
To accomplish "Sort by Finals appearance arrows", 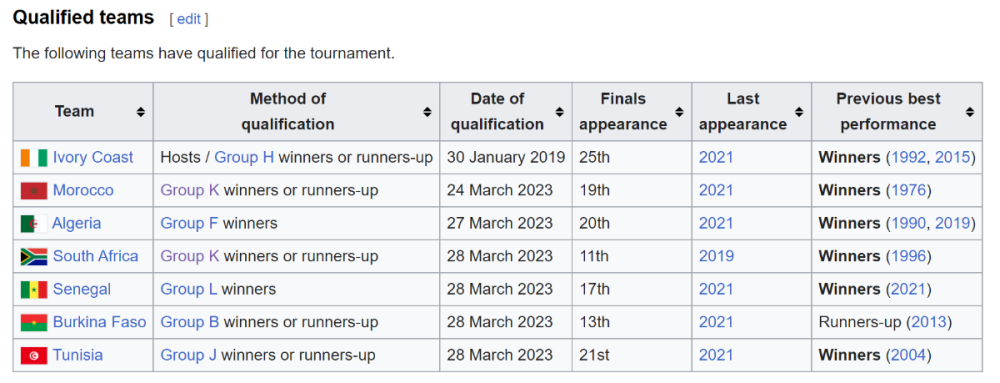I will [x=679, y=112].
